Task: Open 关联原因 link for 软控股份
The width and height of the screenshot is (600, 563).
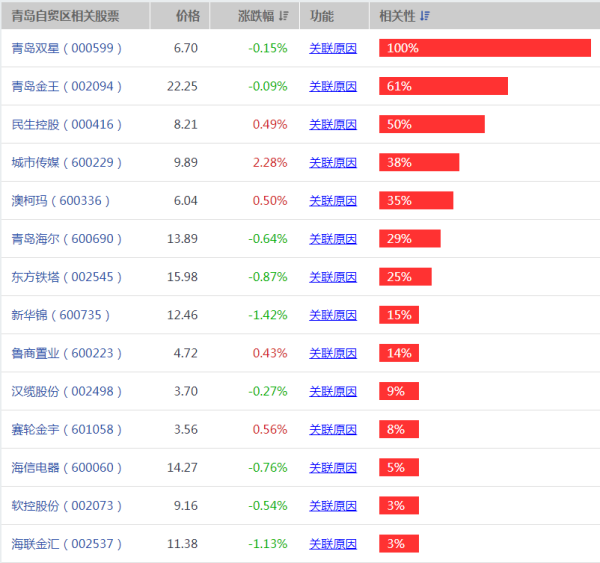Action: tap(333, 506)
